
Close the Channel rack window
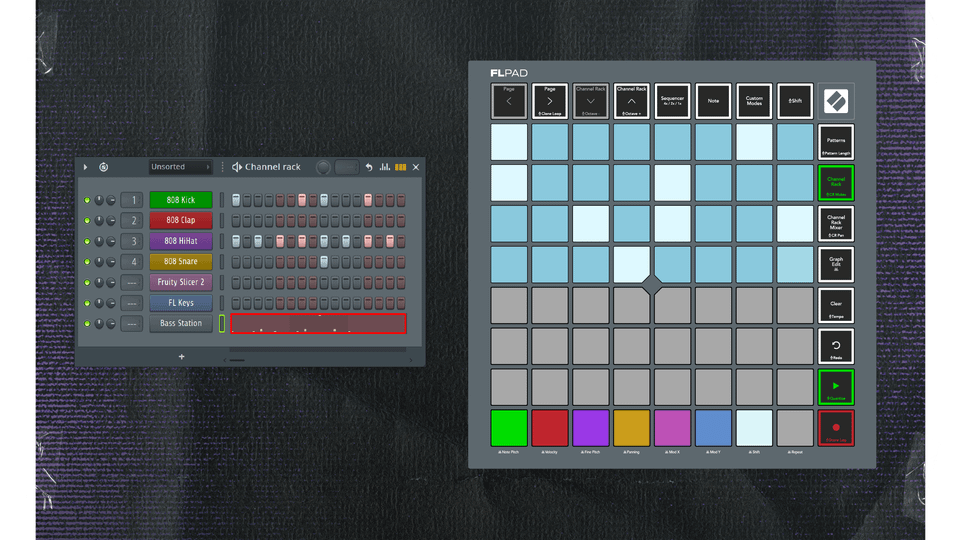(x=416, y=167)
